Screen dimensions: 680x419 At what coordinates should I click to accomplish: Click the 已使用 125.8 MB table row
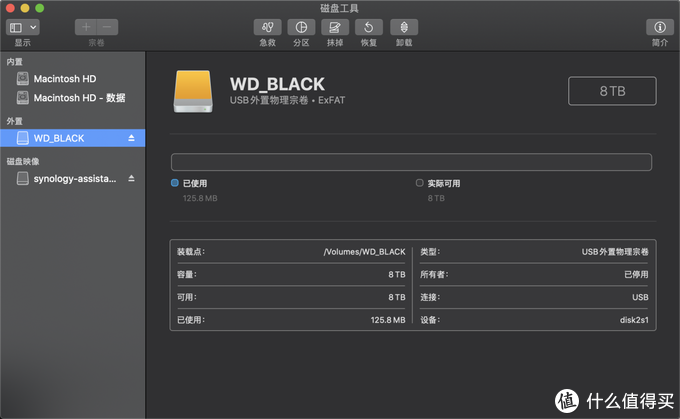pyautogui.click(x=291, y=320)
